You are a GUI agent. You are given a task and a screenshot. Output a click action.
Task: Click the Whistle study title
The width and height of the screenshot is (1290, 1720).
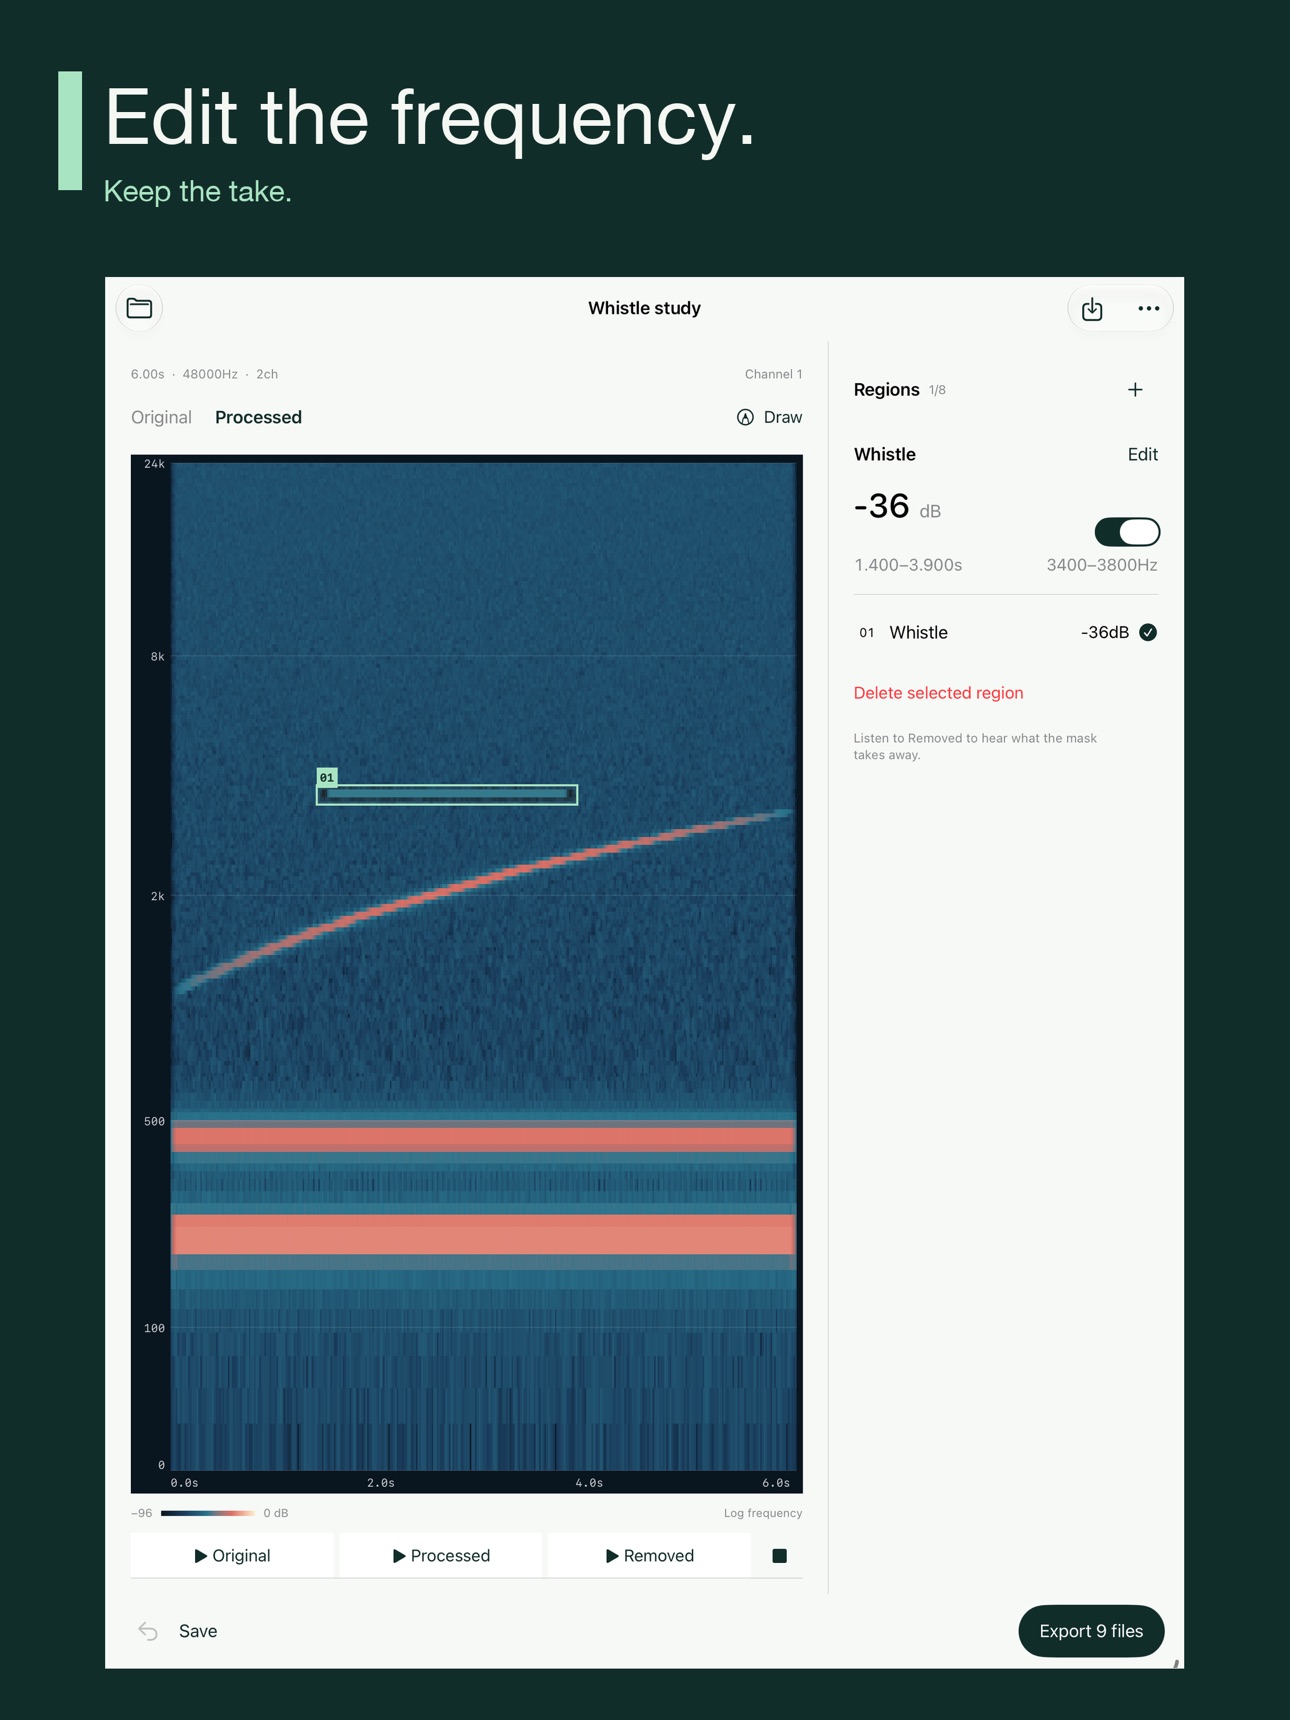[x=644, y=308]
